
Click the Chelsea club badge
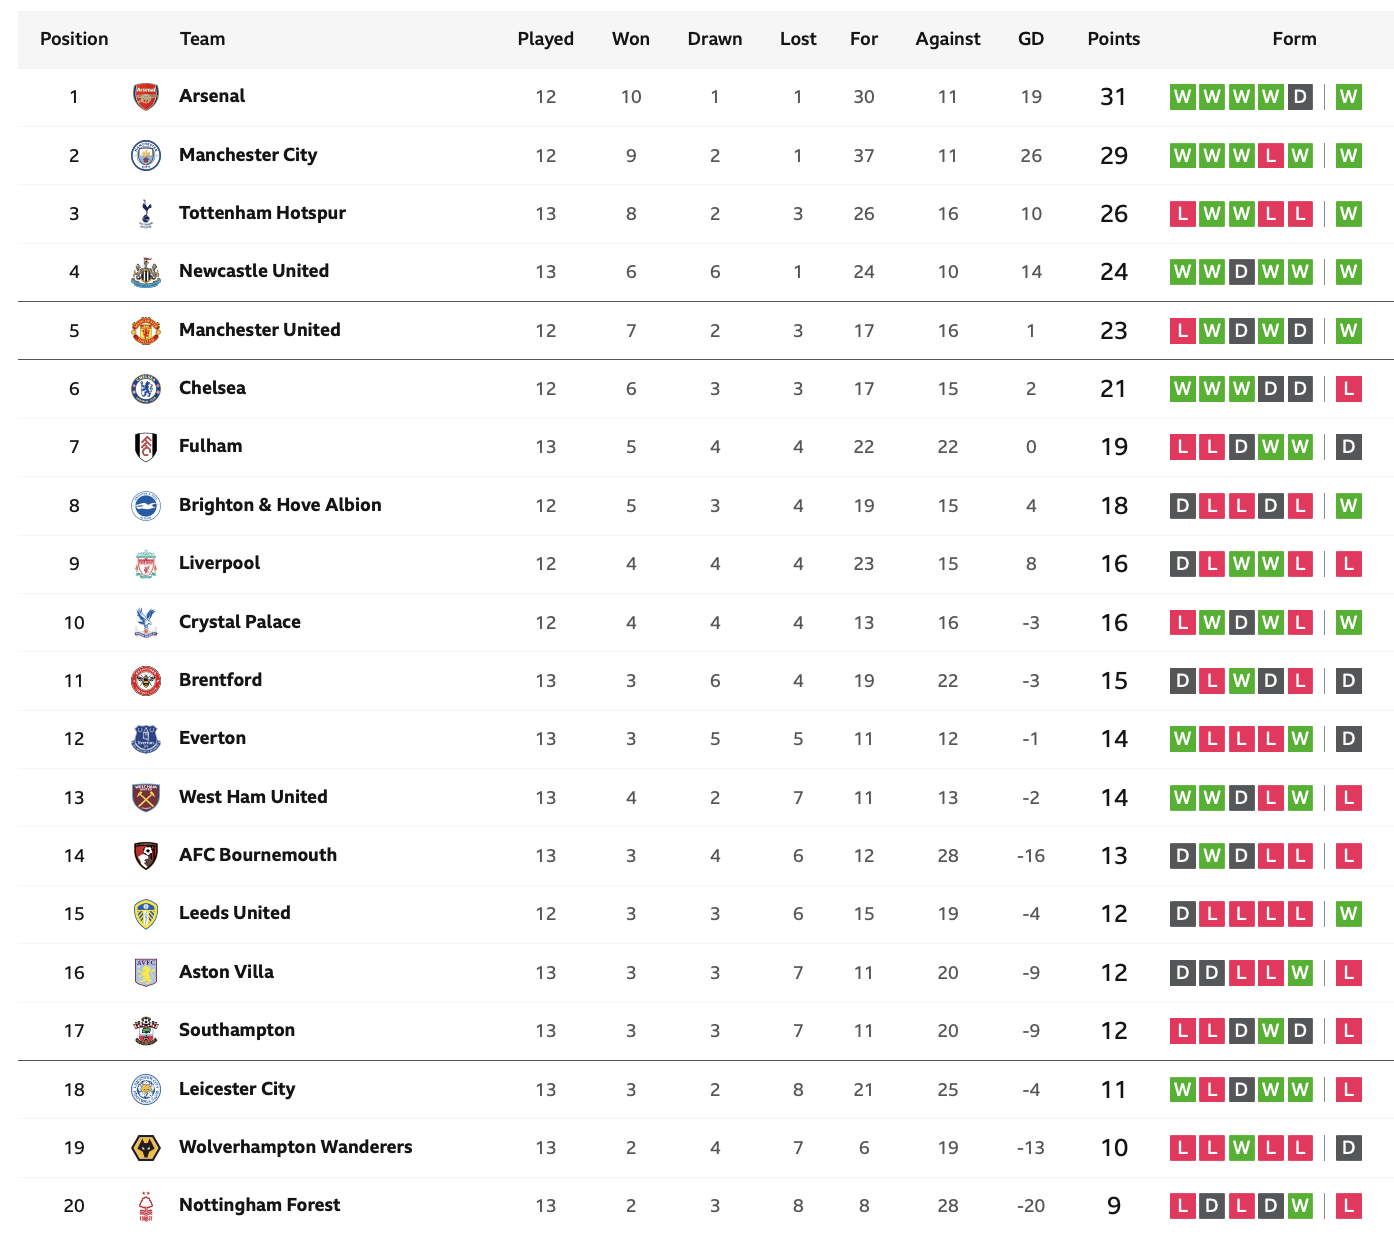[x=146, y=388]
